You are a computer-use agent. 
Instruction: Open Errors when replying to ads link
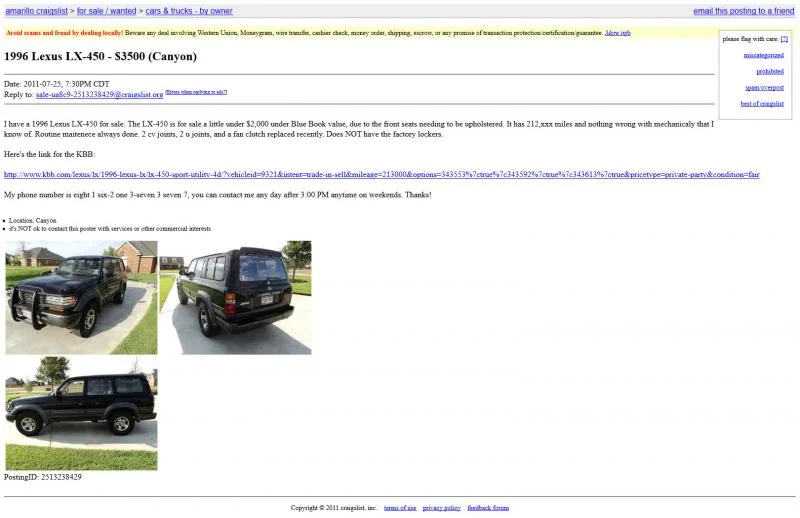click(196, 92)
